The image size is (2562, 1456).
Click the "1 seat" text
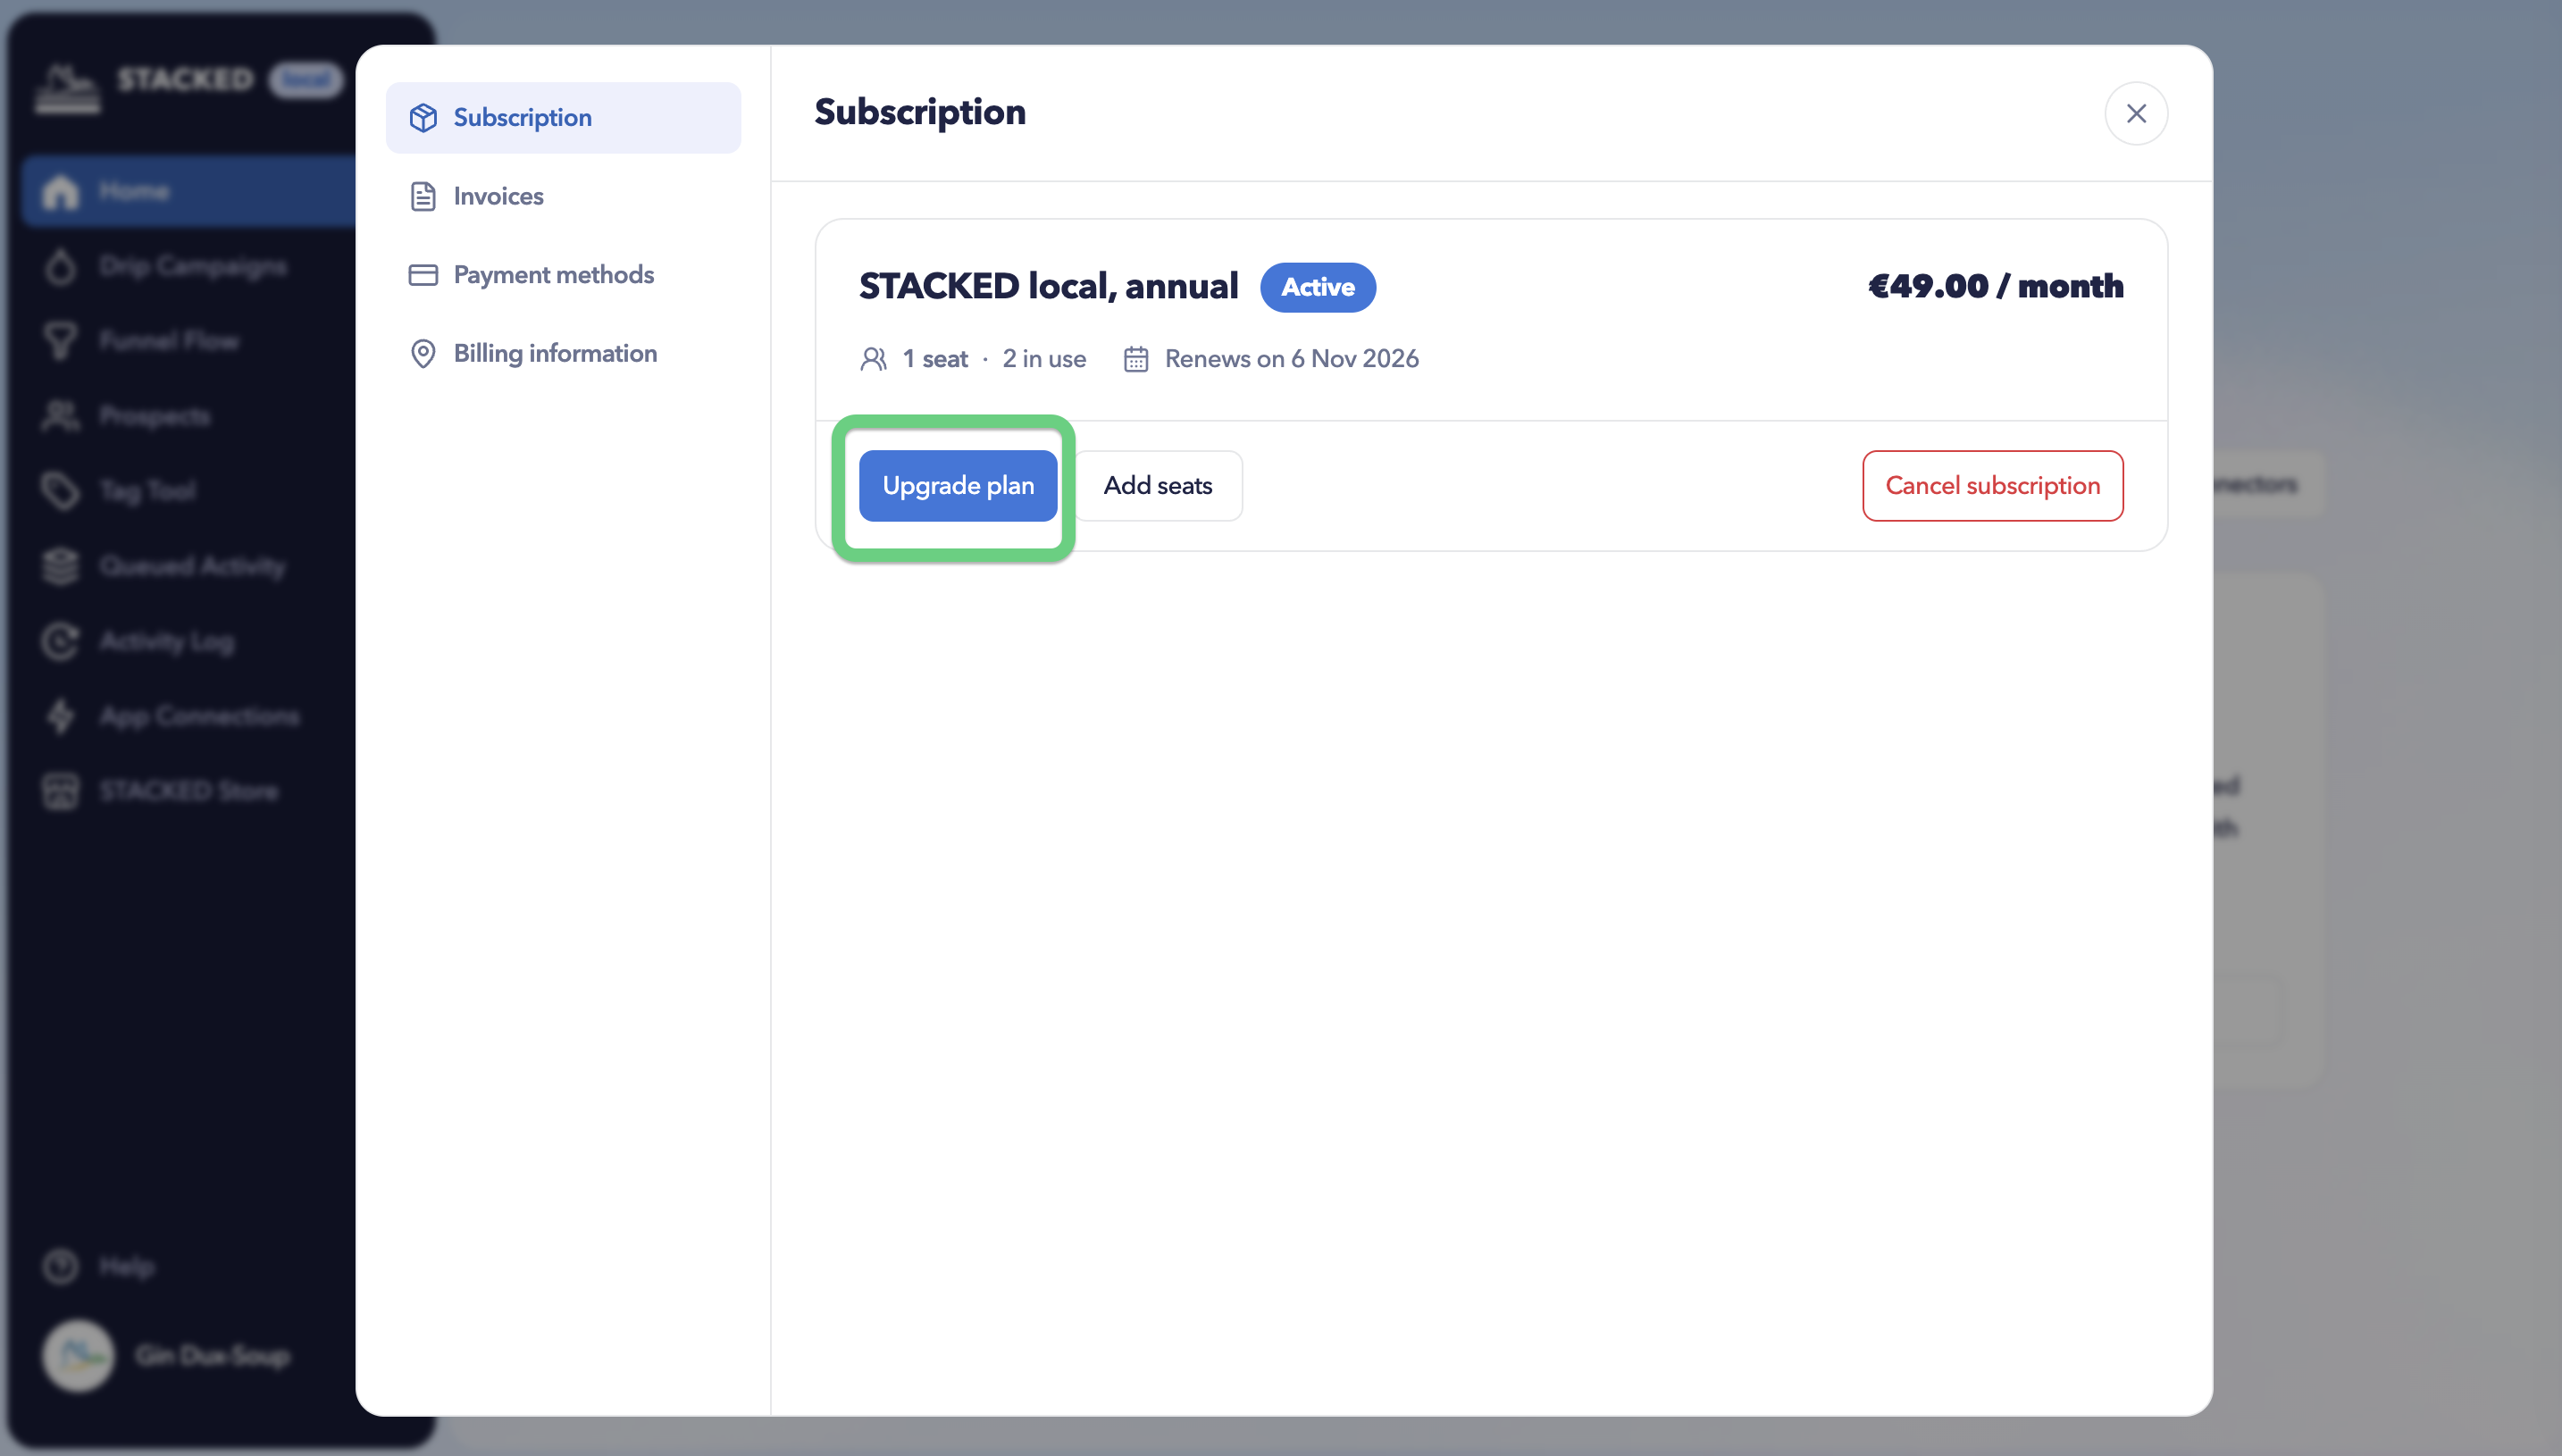[935, 359]
